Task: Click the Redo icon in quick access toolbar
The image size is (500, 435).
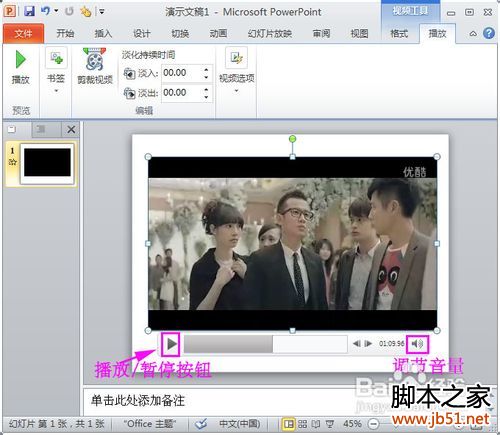Action: pos(69,11)
